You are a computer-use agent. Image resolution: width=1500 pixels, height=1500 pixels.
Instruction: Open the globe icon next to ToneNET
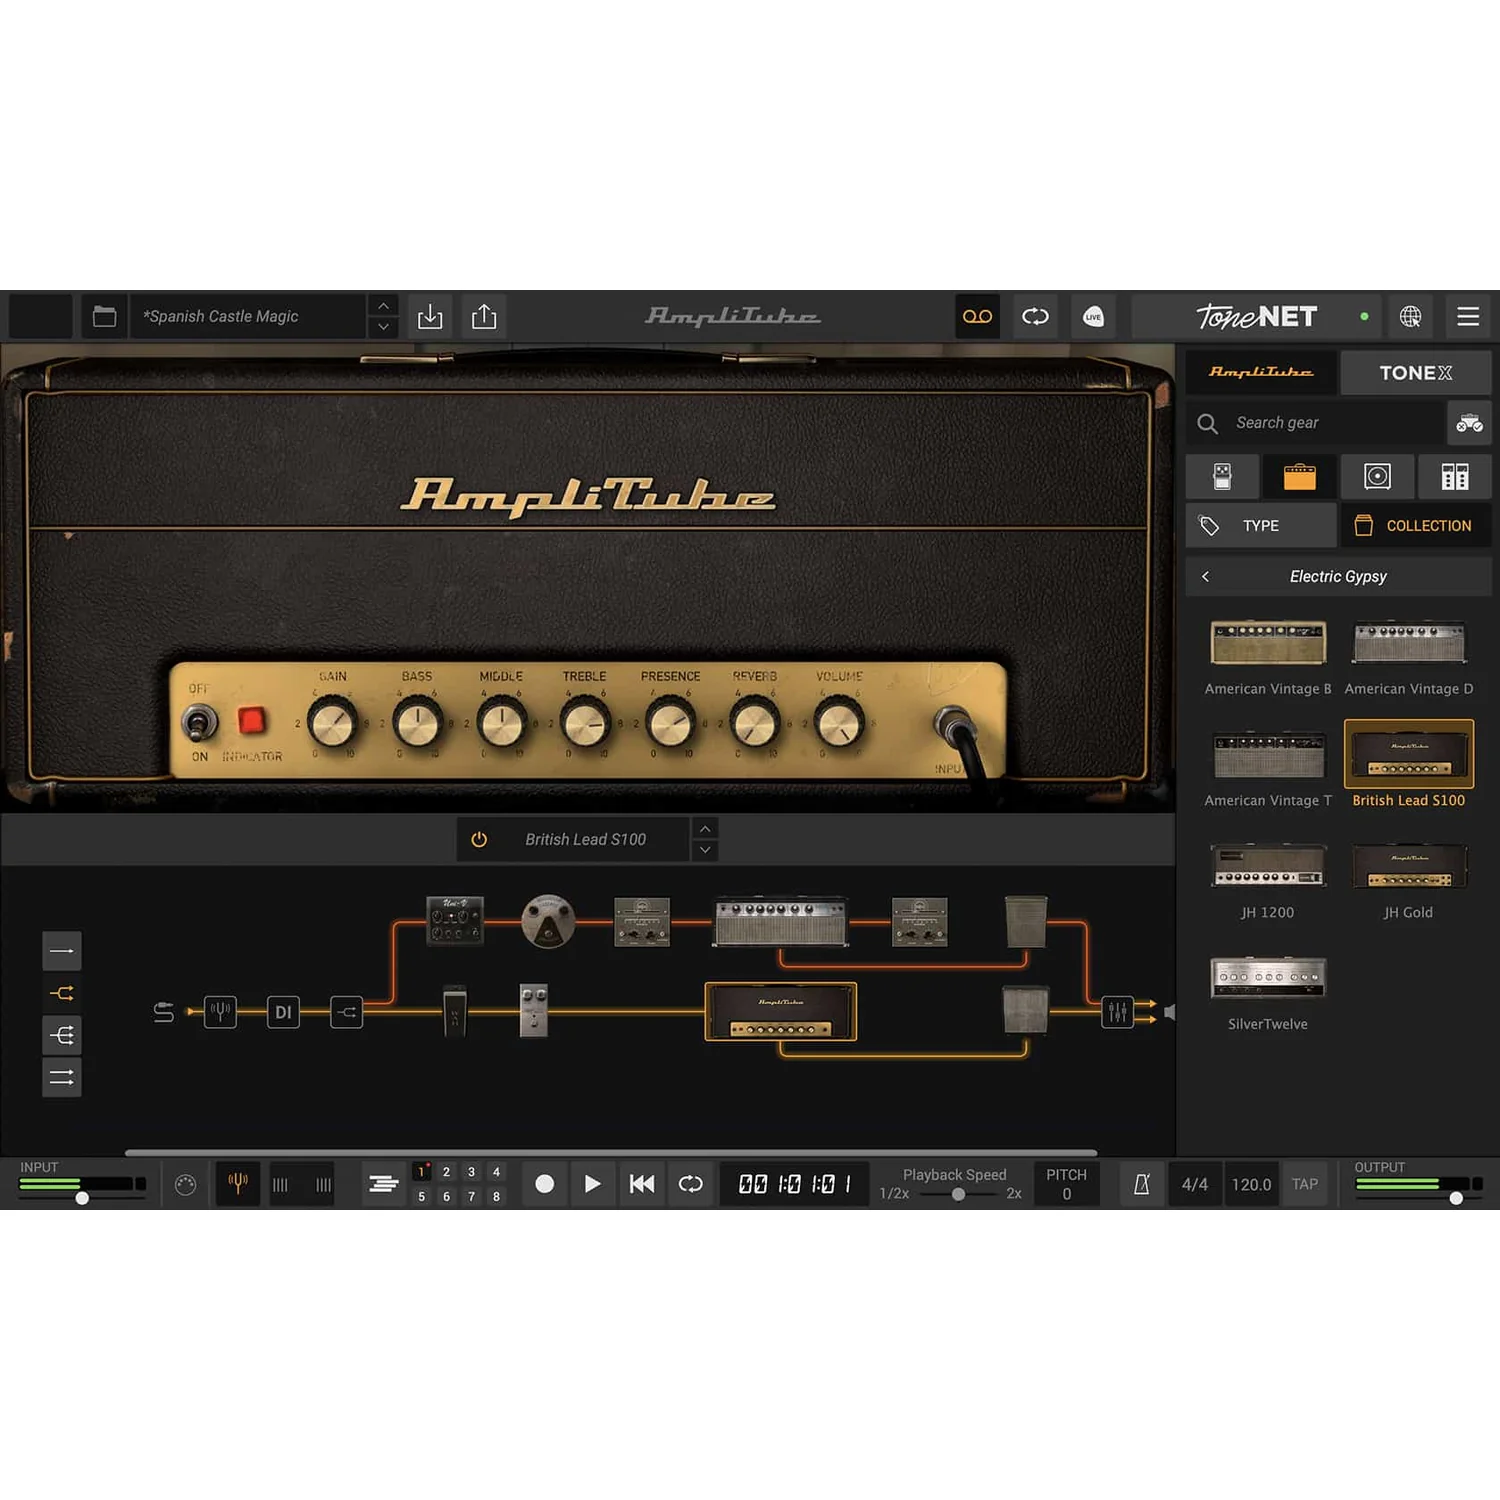tap(1410, 317)
